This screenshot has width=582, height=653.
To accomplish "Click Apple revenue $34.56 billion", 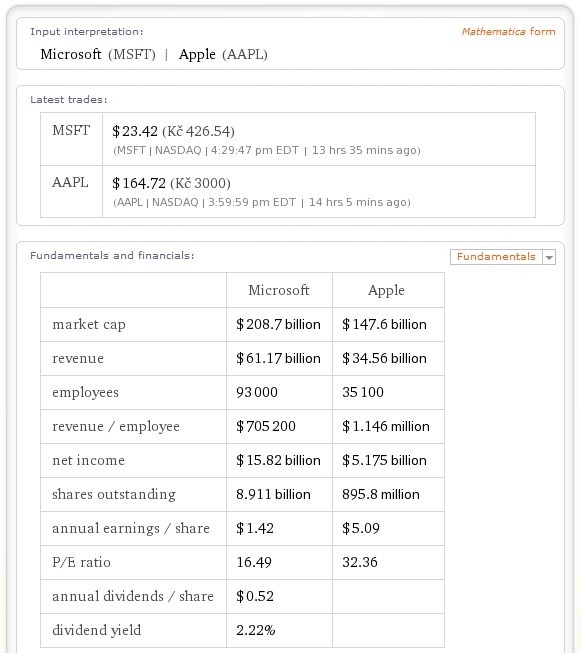I will (384, 358).
